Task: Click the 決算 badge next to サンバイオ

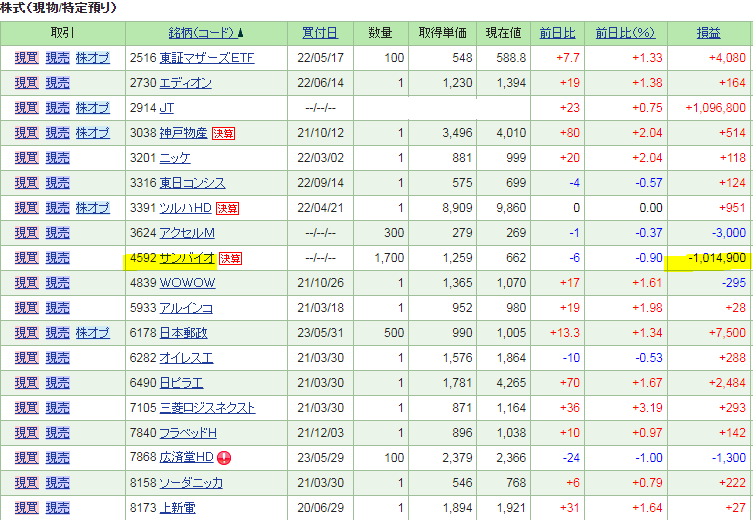Action: point(231,258)
